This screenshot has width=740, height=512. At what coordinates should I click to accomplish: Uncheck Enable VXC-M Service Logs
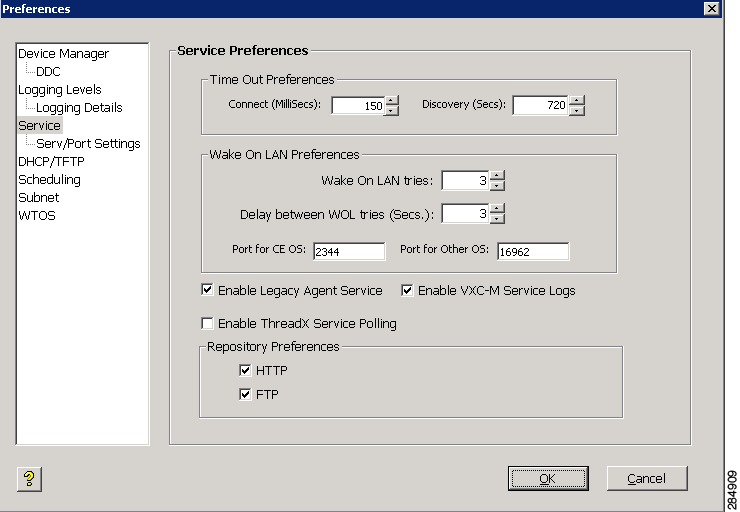pos(407,290)
